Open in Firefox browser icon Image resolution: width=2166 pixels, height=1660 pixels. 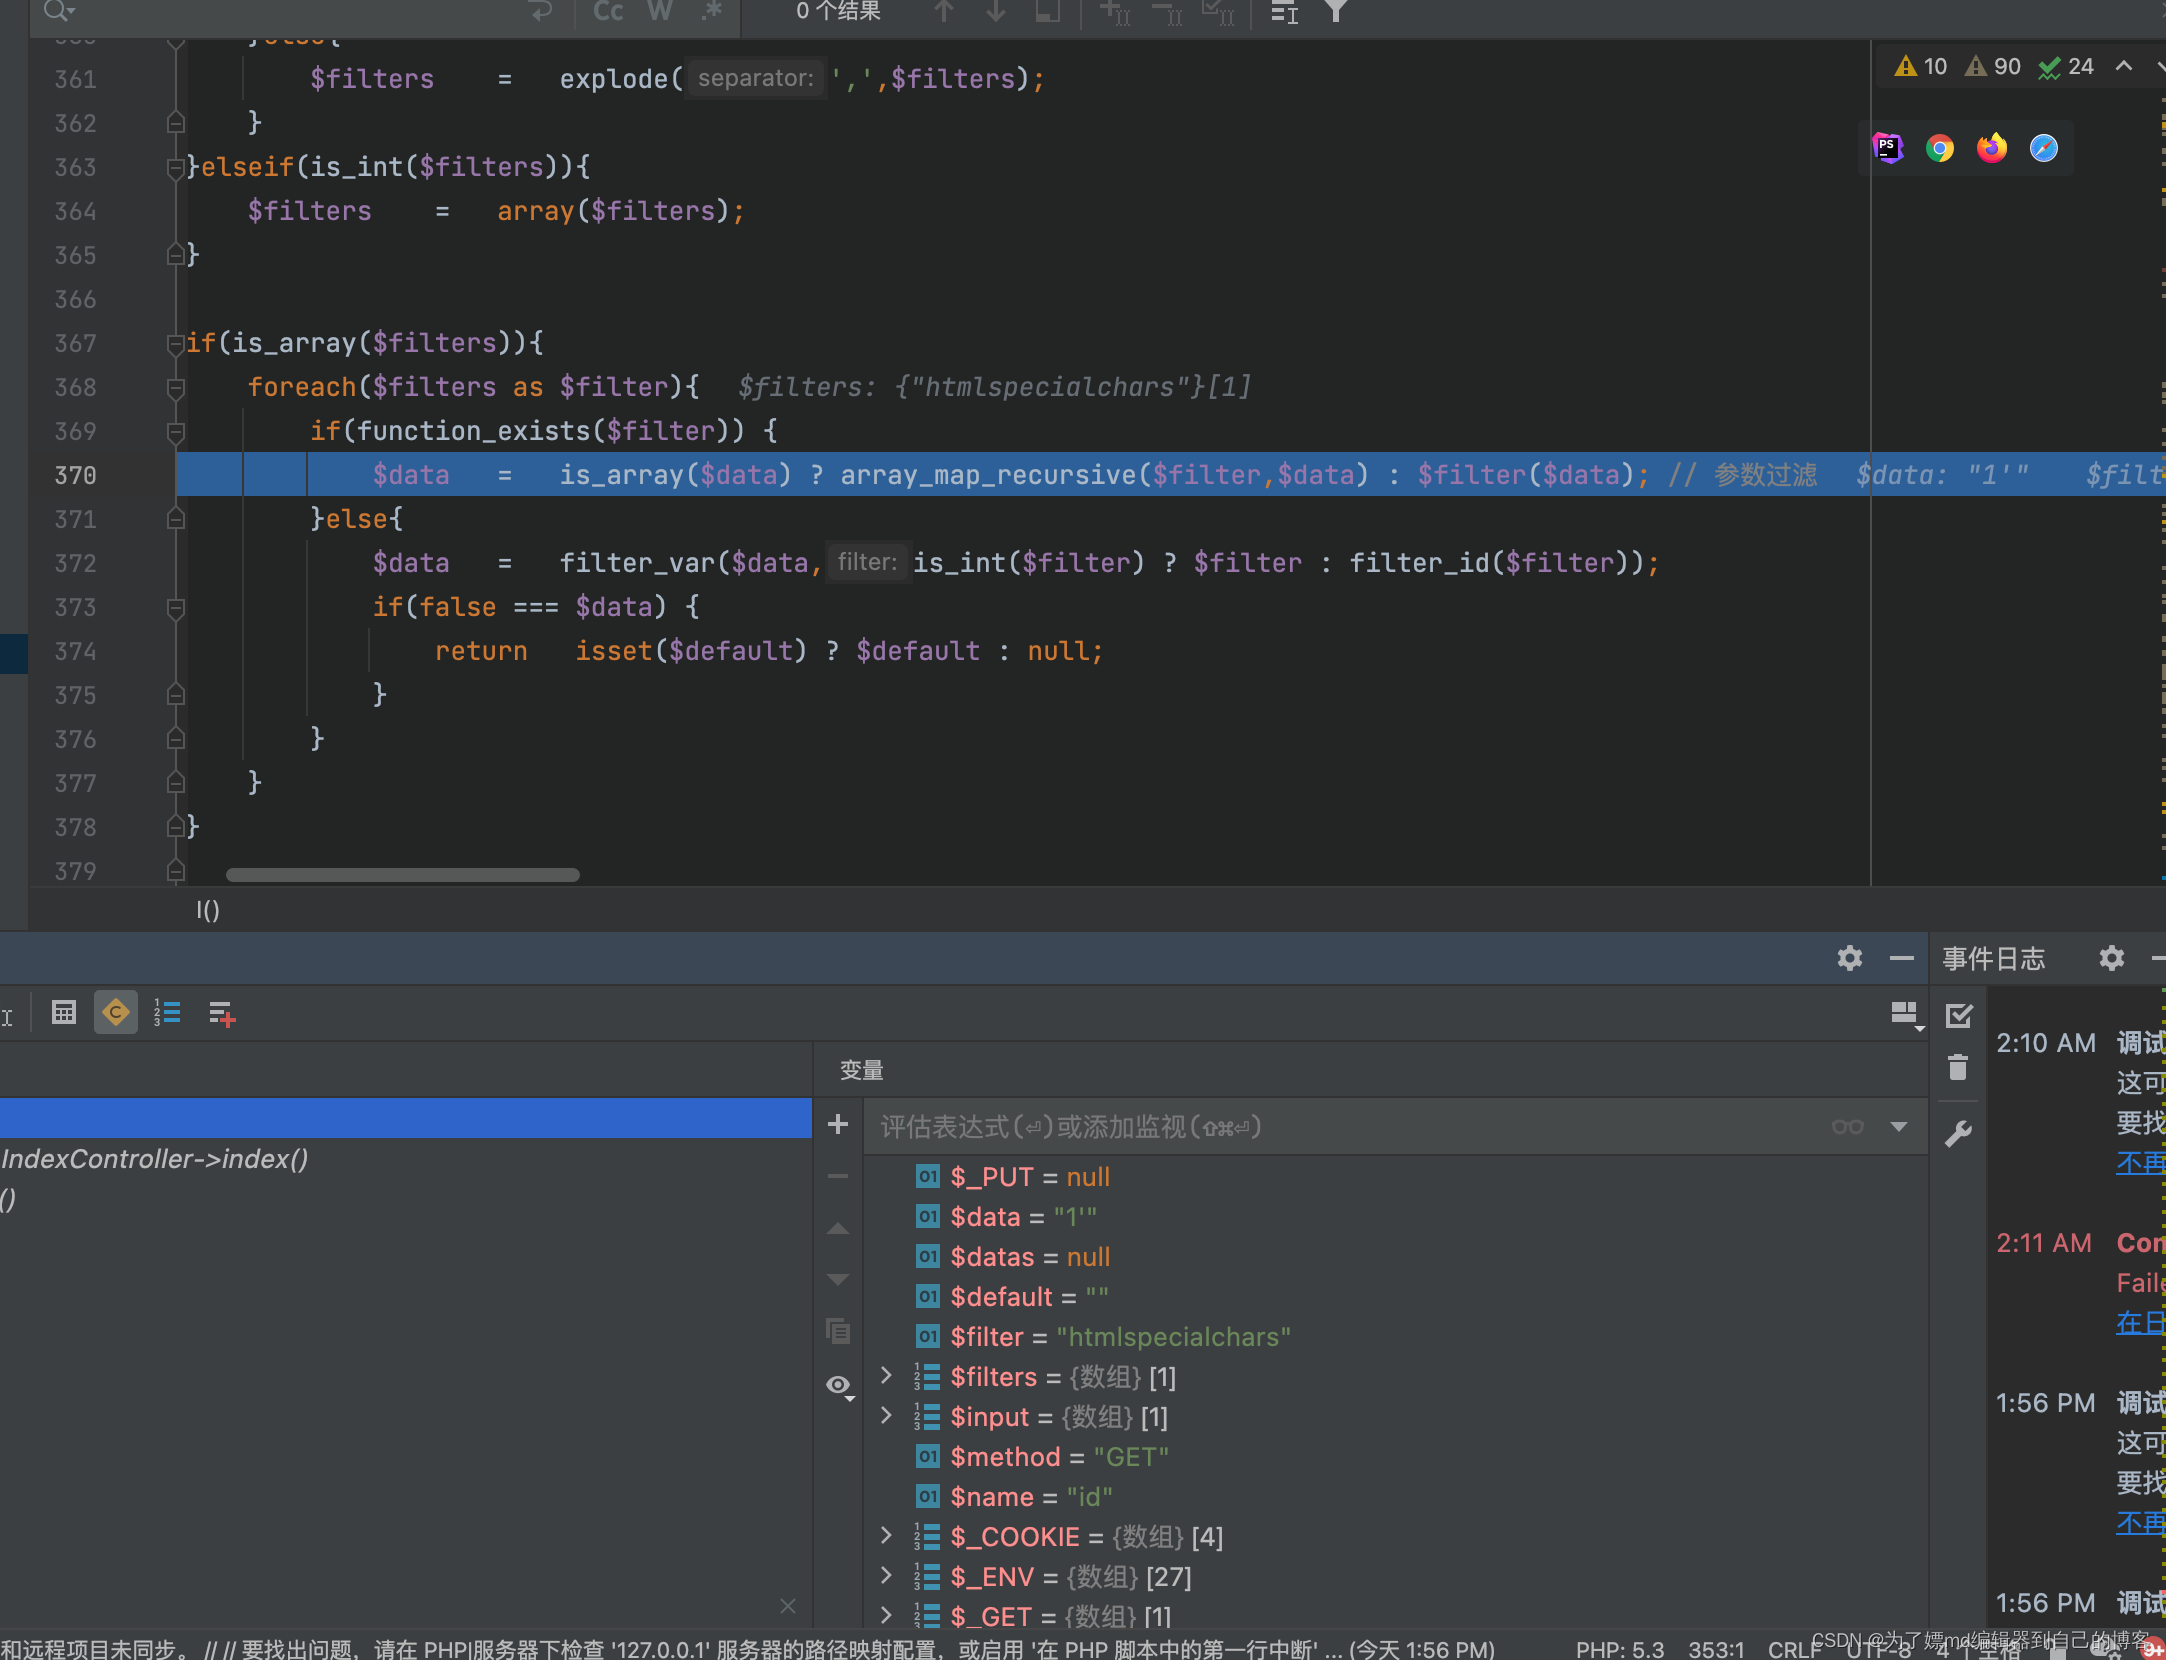[1991, 149]
